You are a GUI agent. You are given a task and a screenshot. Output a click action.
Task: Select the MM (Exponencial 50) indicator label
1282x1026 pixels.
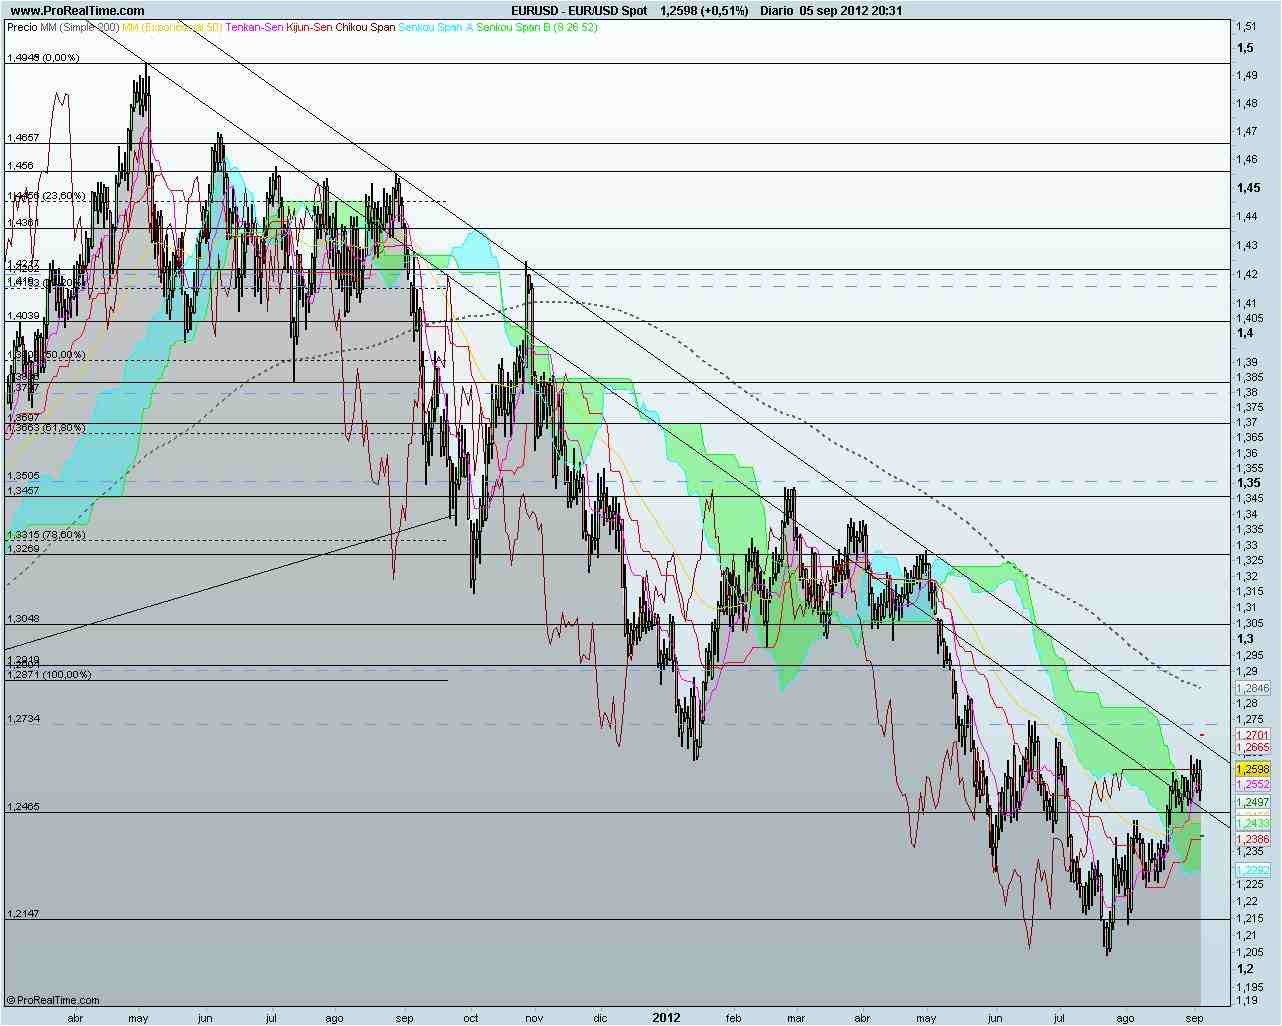pyautogui.click(x=170, y=29)
